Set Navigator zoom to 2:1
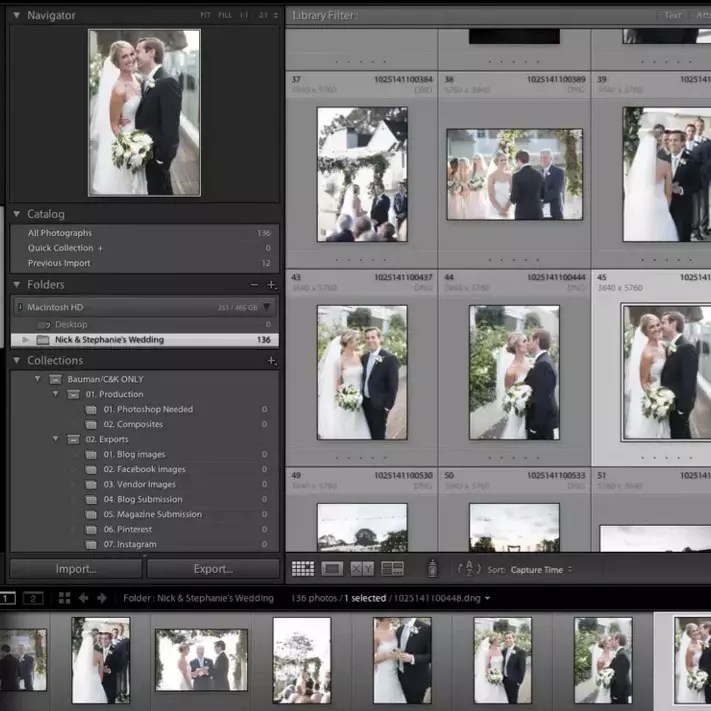The image size is (711, 711). pos(263,15)
